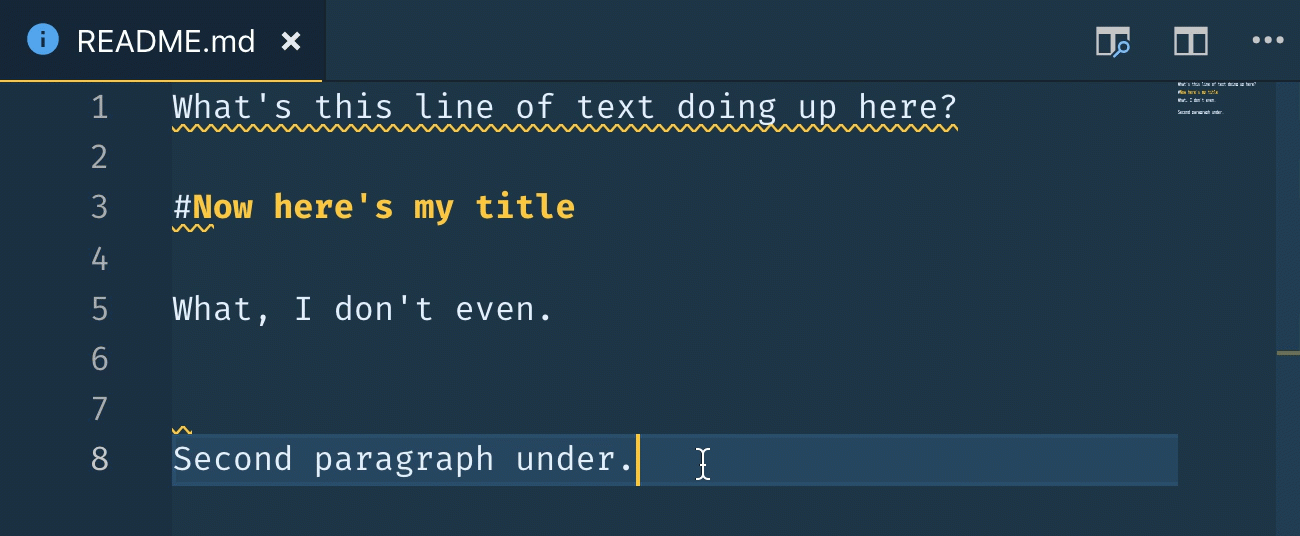Place cursor in "What, I don't even." line
The width and height of the screenshot is (1300, 536).
tap(362, 309)
